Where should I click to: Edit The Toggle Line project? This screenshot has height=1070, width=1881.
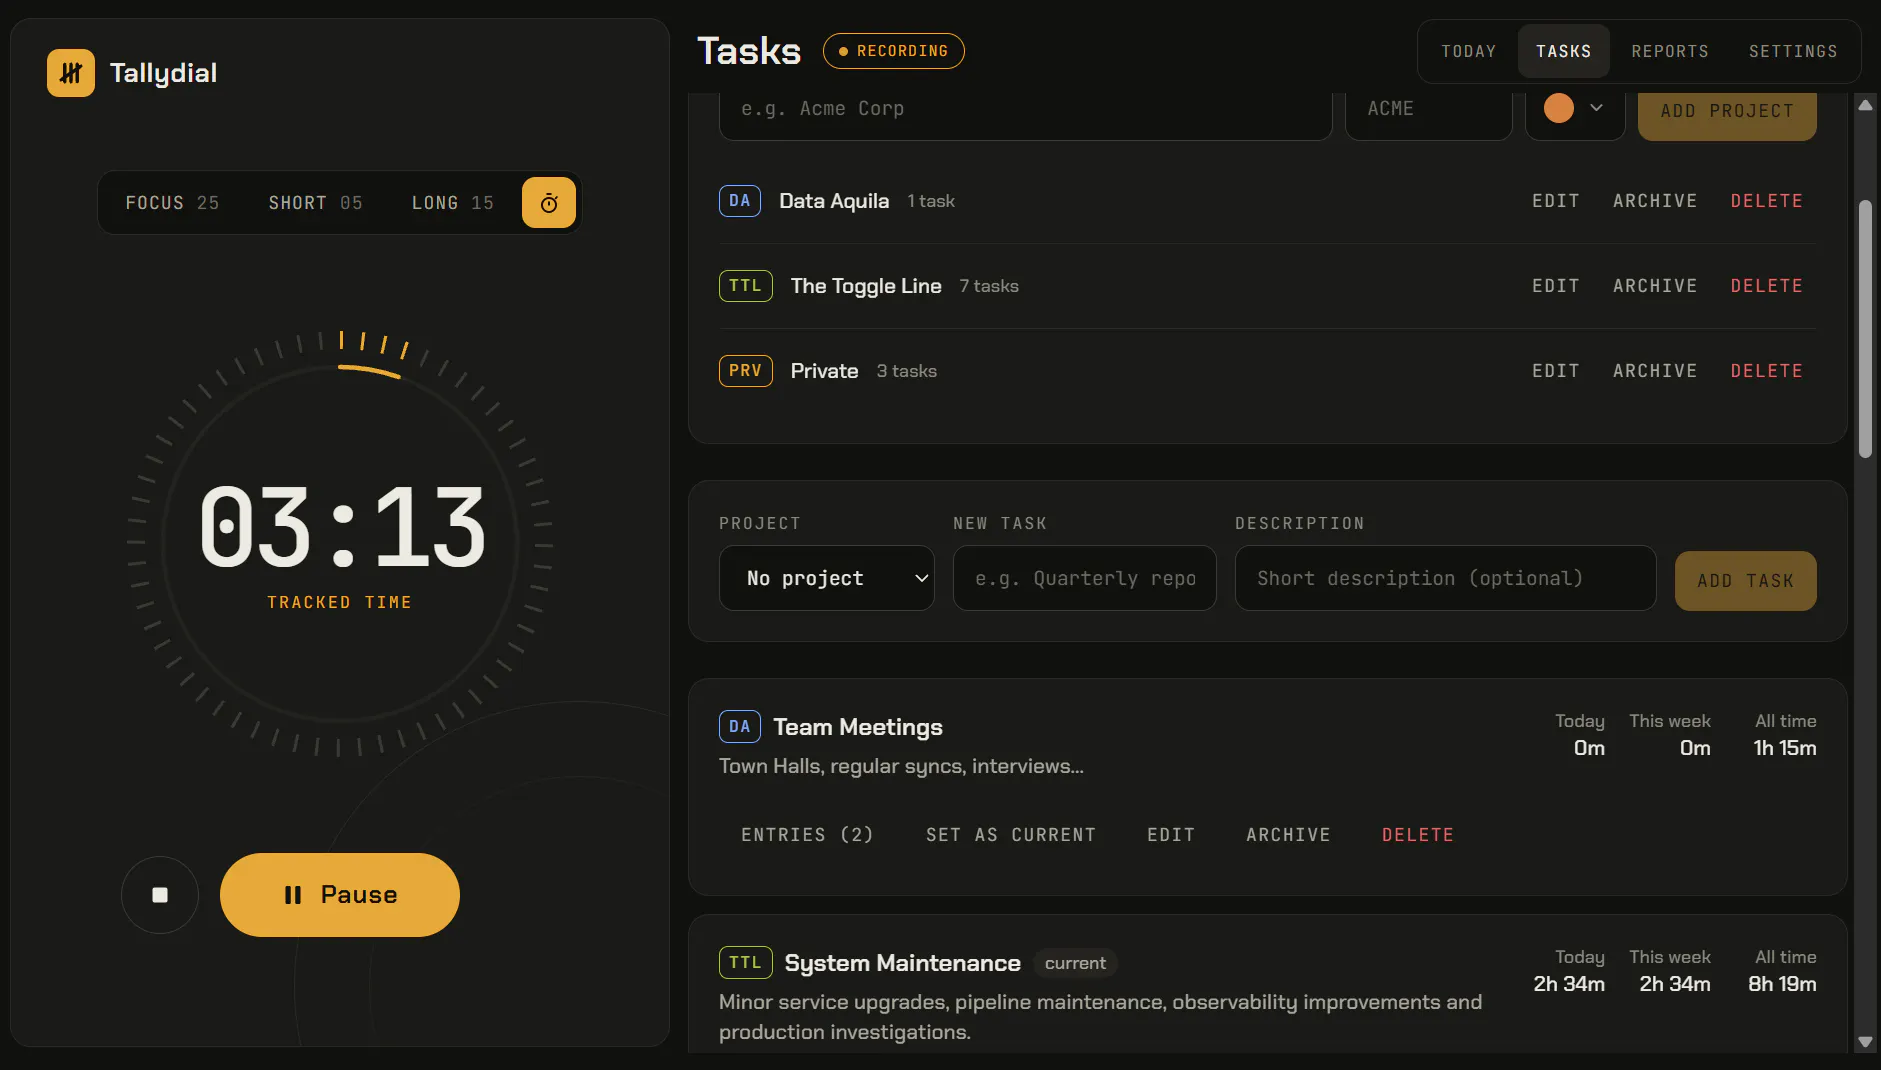(x=1556, y=286)
